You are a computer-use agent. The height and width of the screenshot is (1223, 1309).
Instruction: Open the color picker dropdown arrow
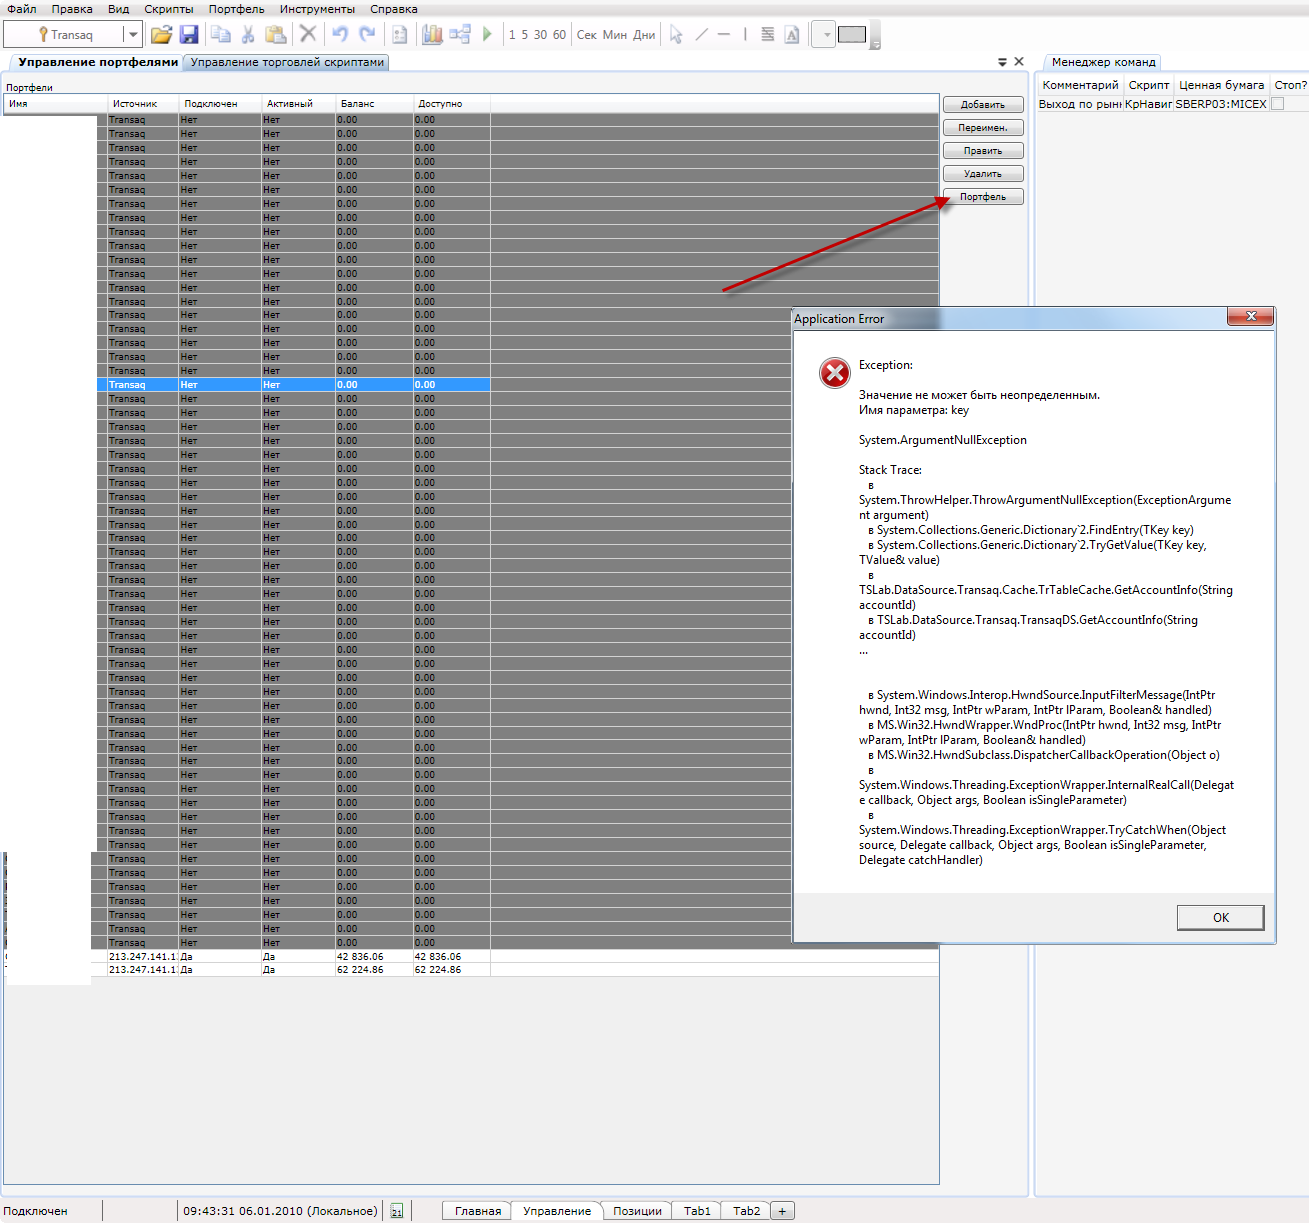(x=826, y=35)
